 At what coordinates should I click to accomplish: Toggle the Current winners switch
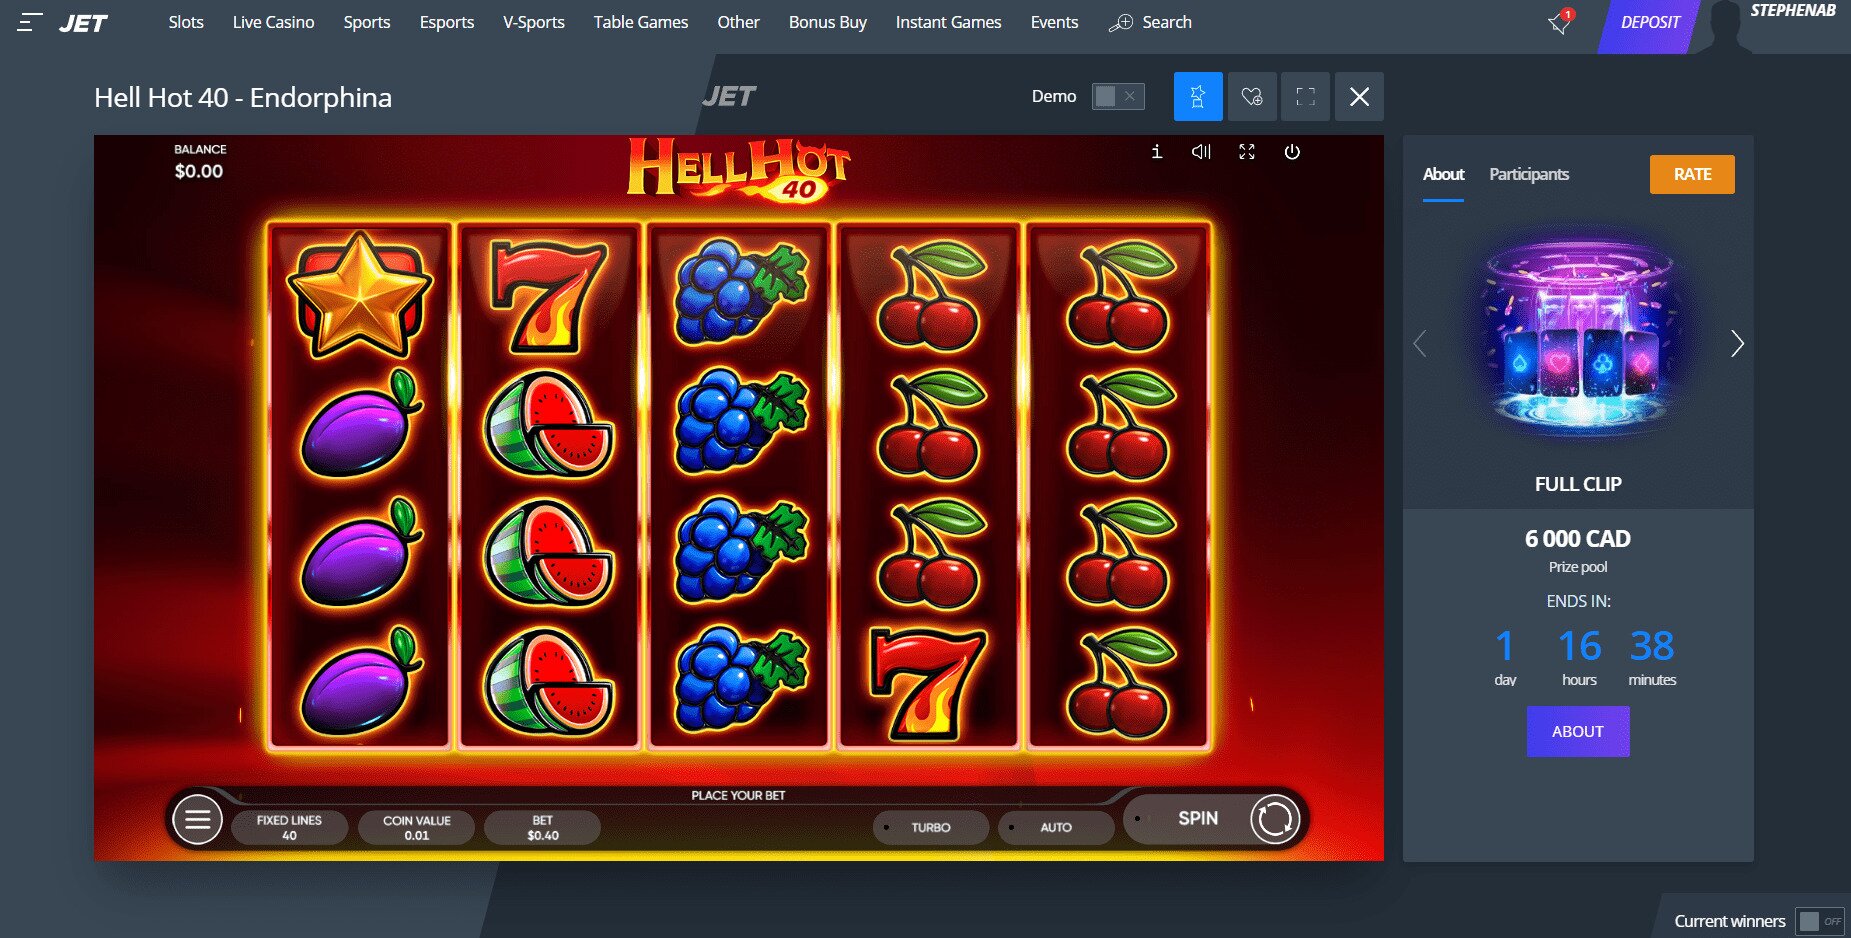click(1820, 921)
